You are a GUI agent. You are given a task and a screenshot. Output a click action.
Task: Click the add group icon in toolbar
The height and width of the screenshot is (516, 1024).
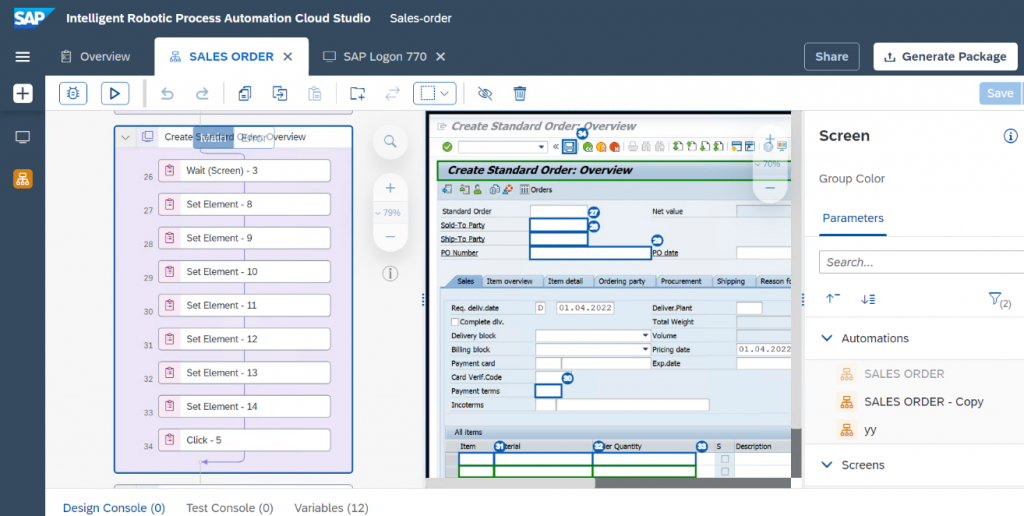(357, 93)
